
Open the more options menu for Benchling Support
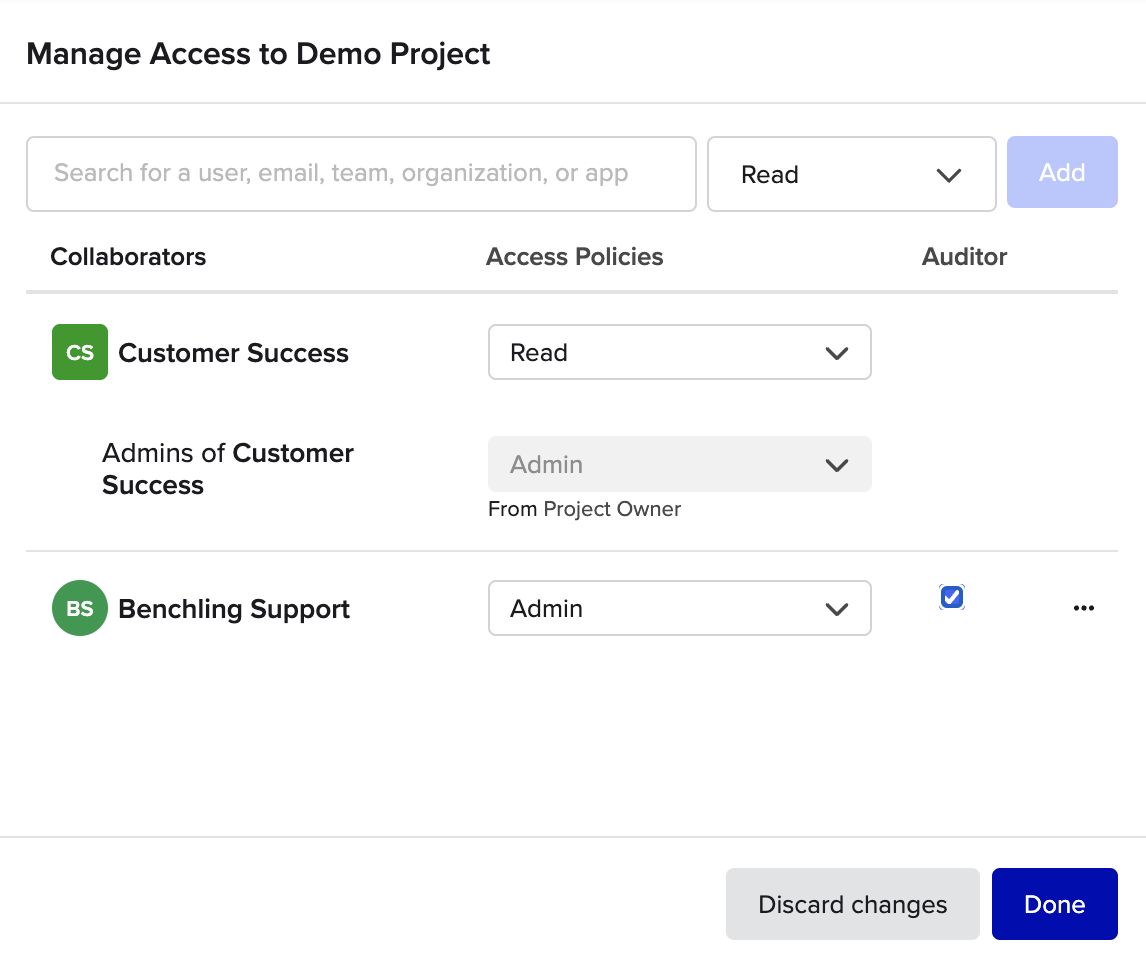[1083, 608]
